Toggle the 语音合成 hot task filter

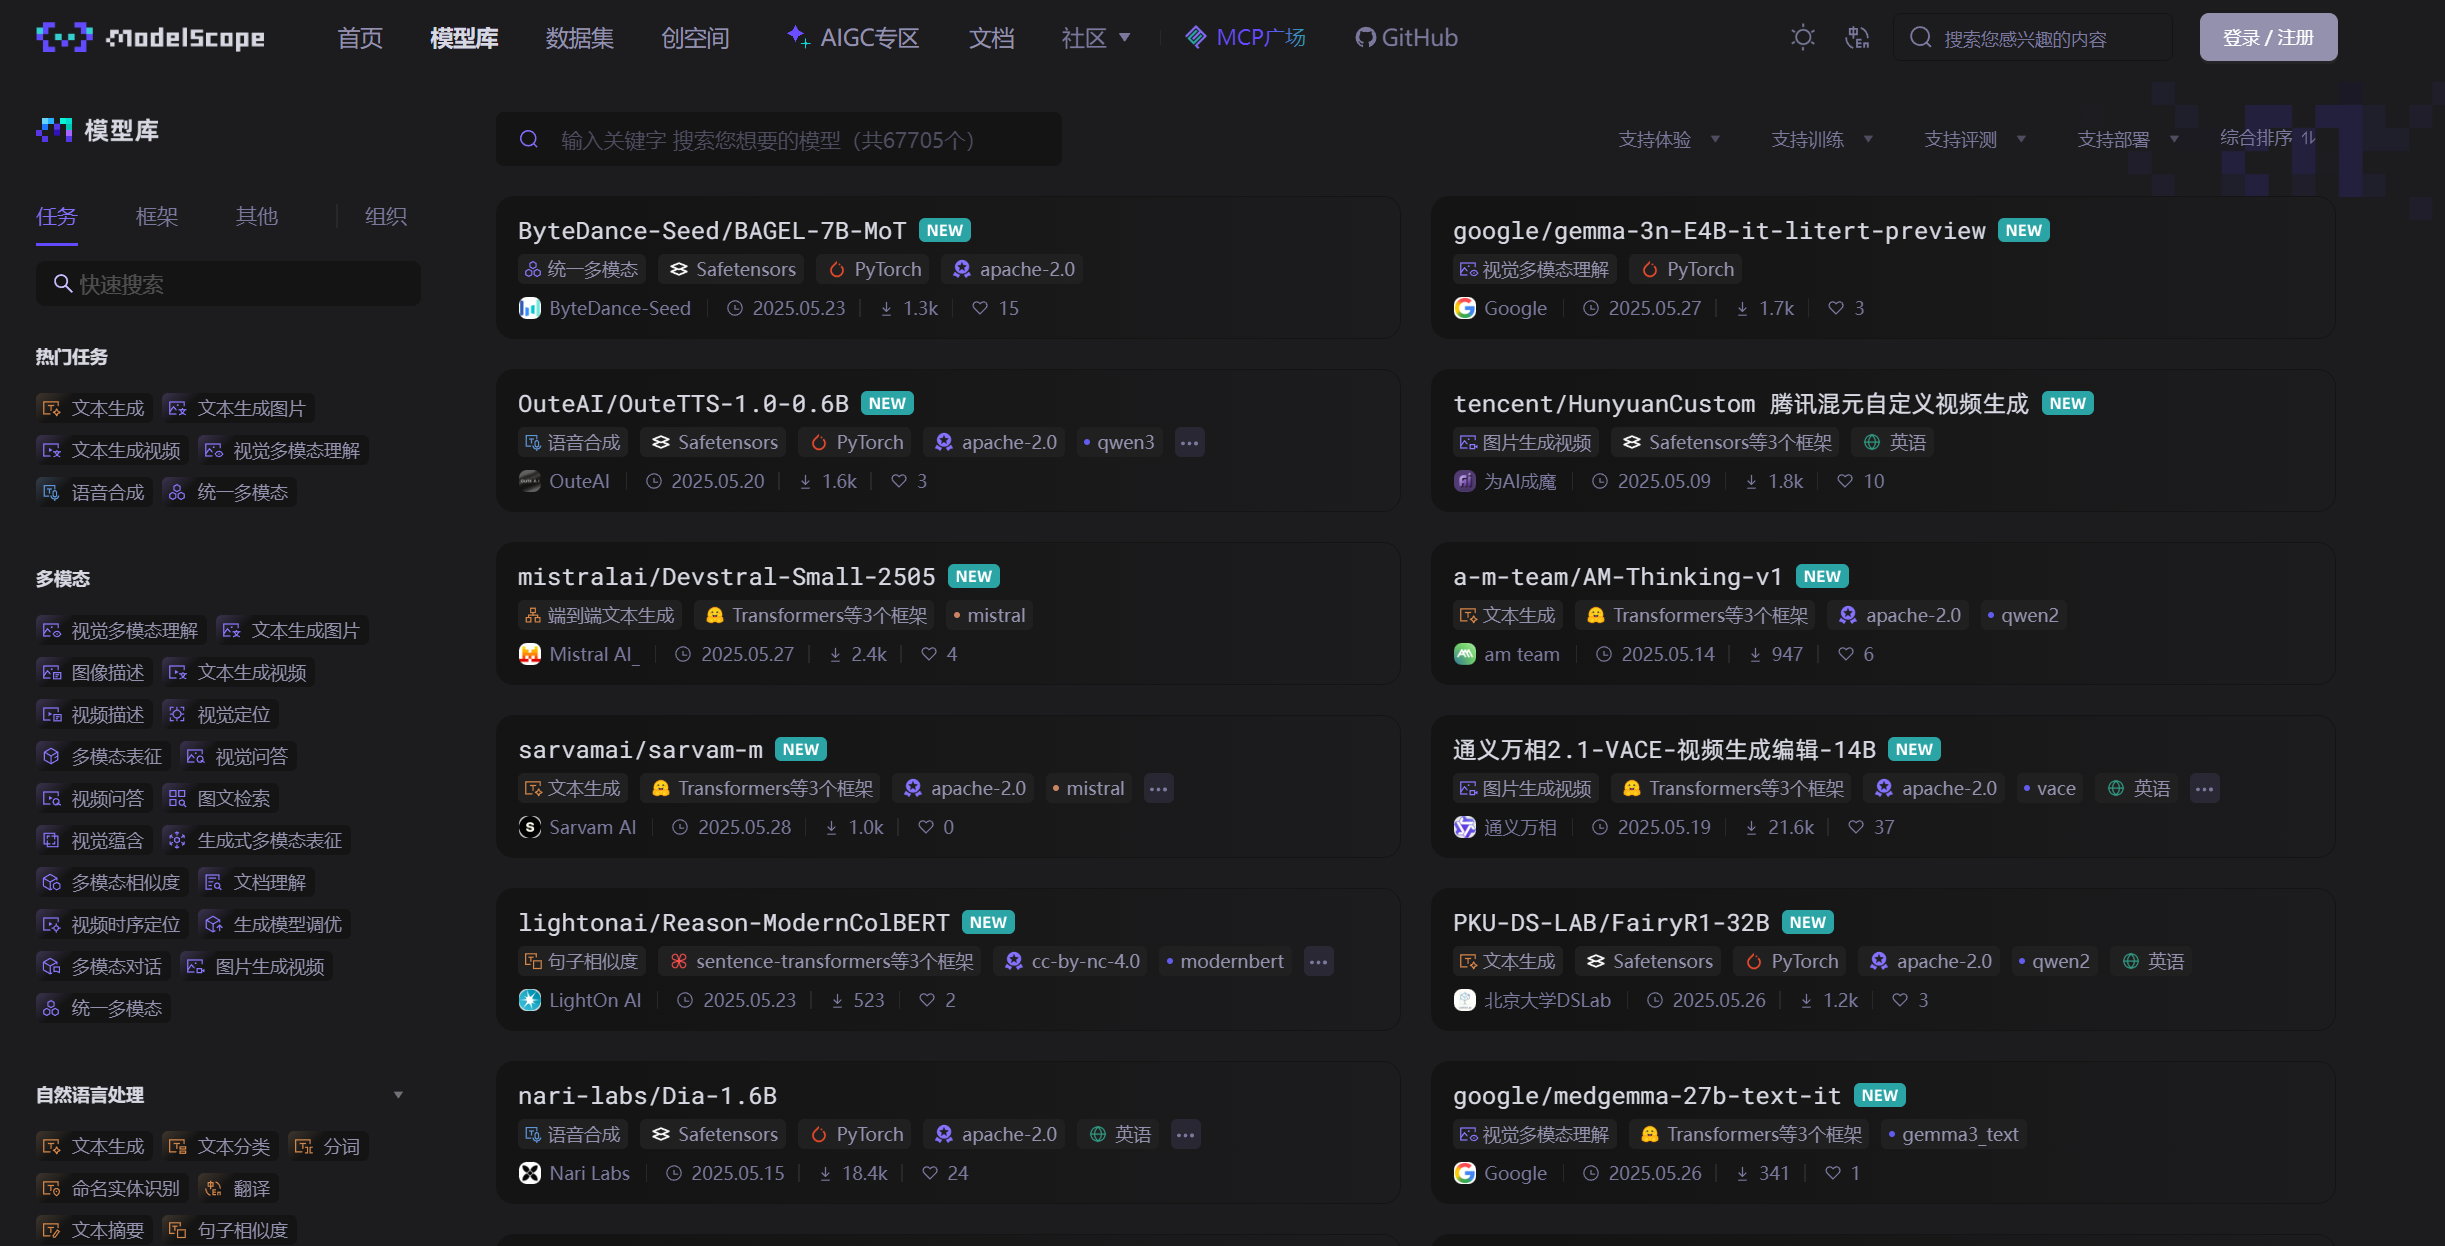point(95,492)
